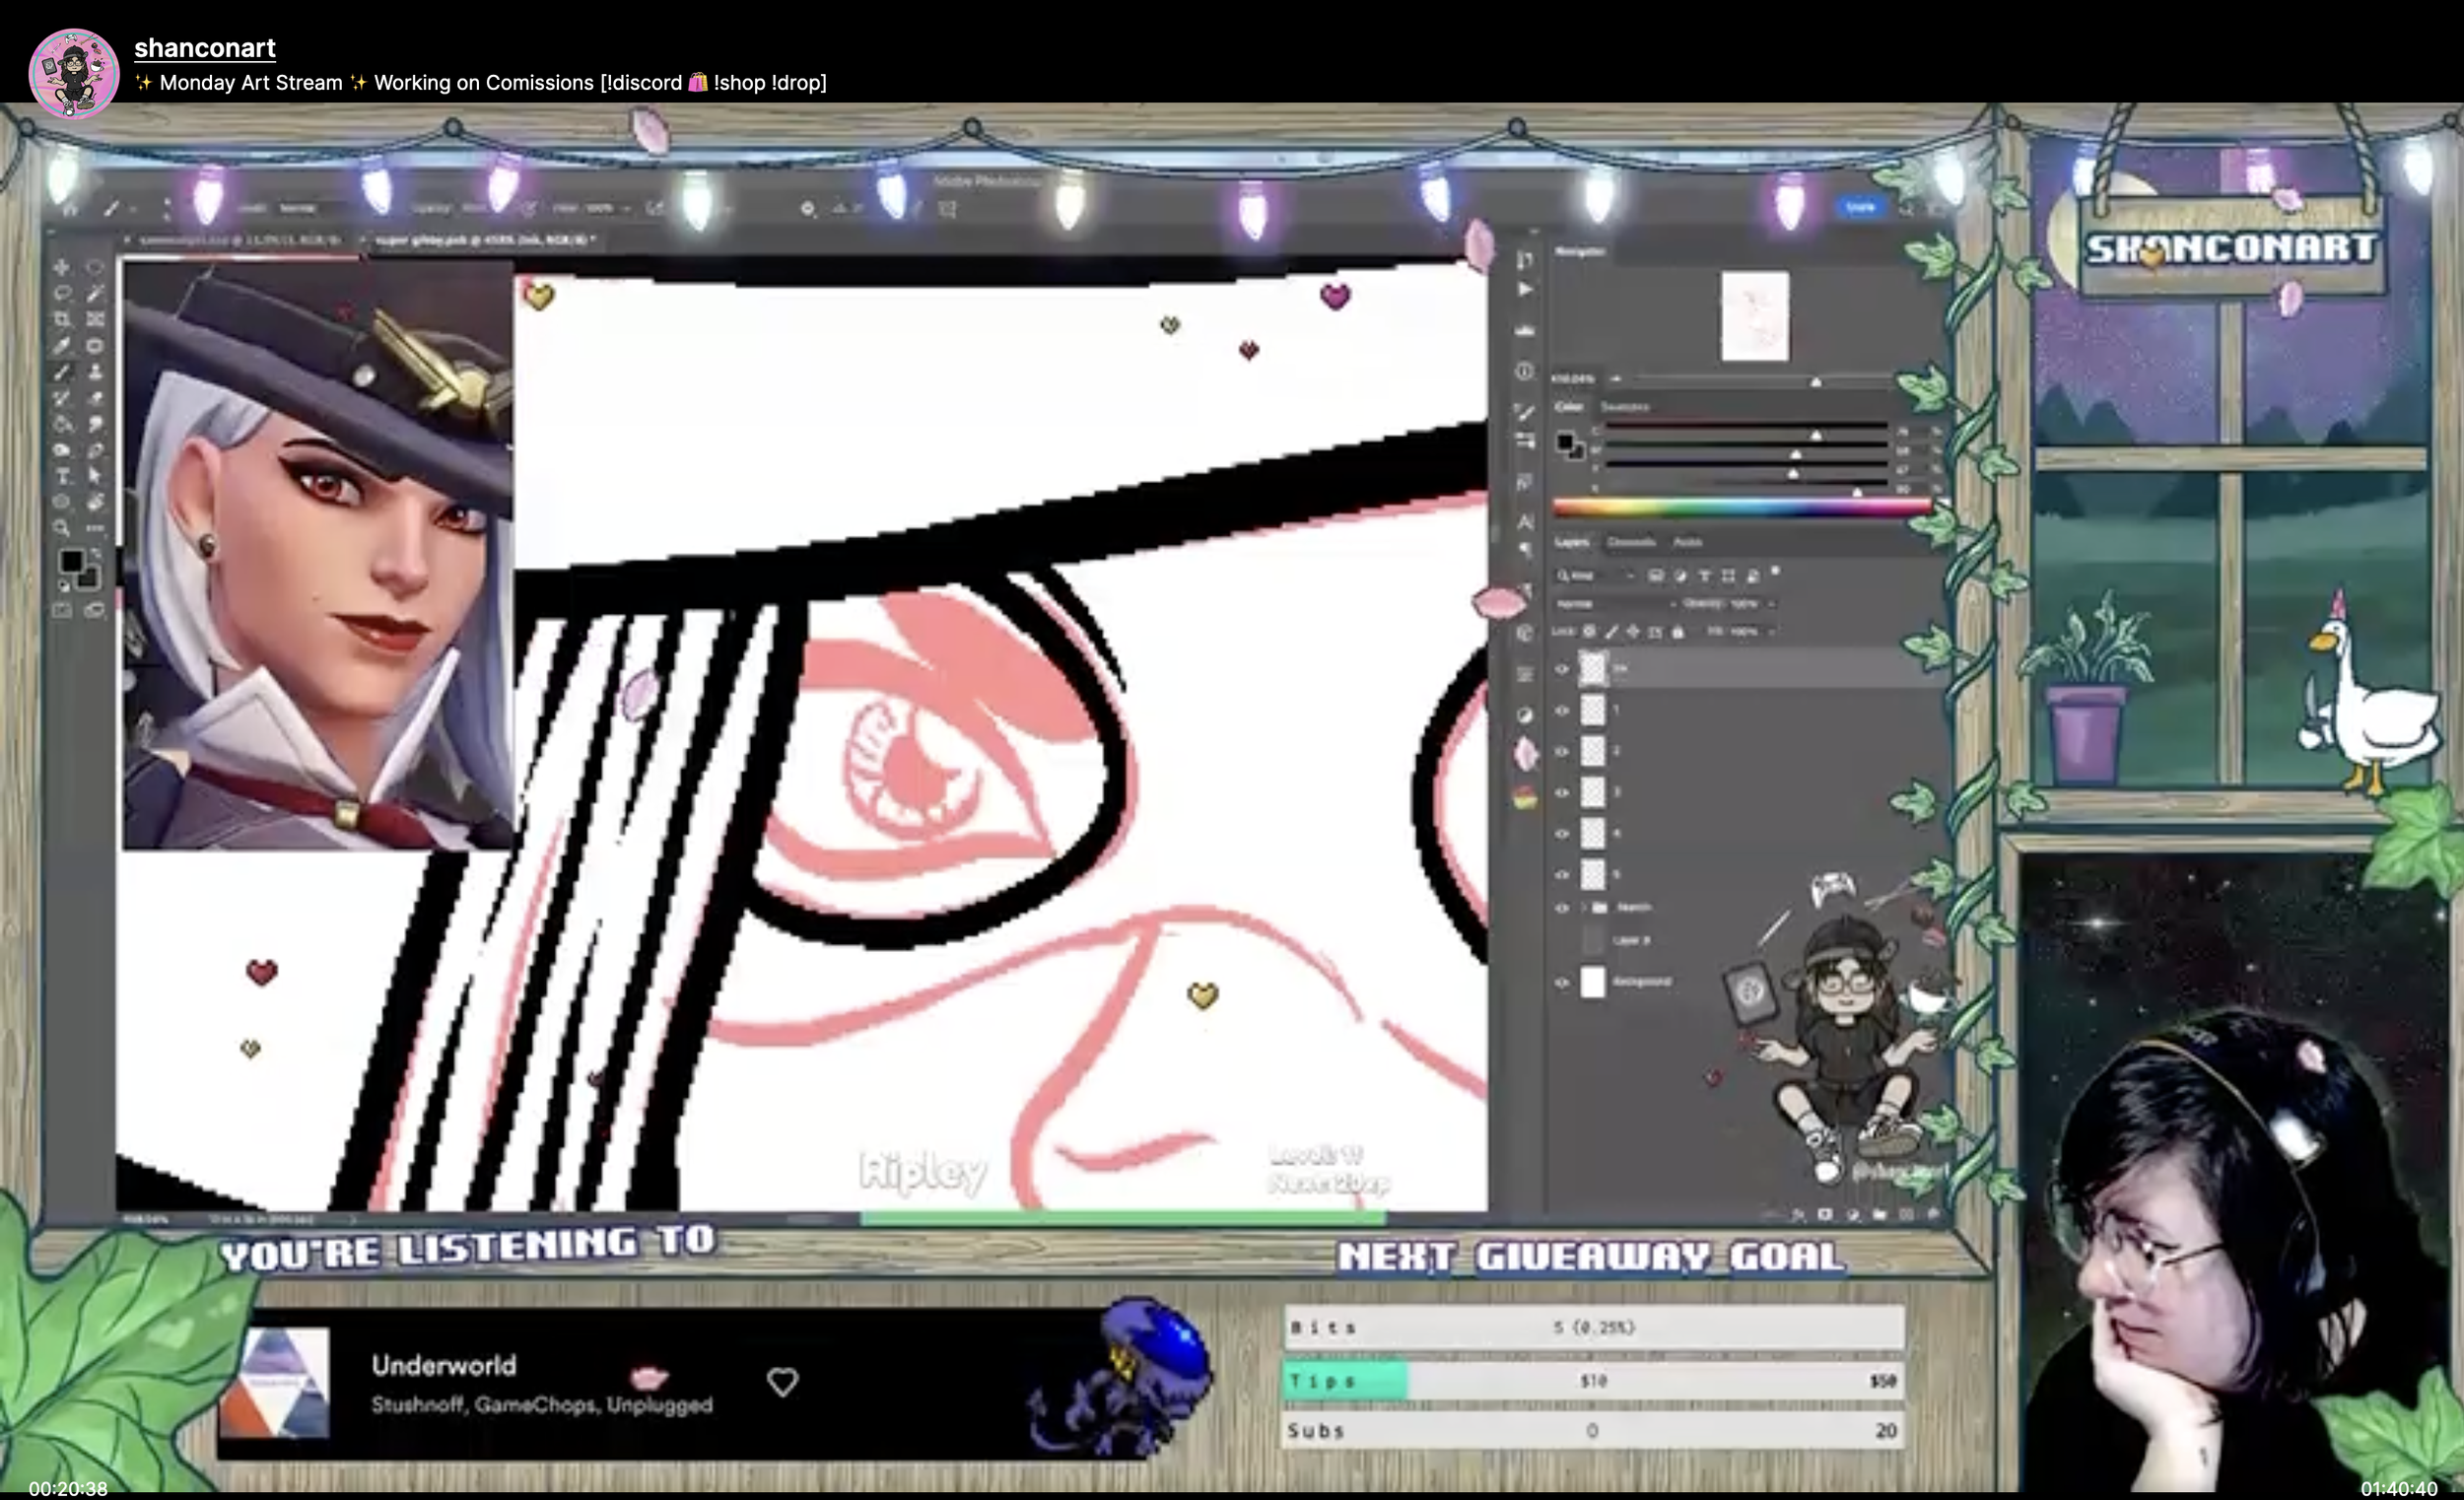This screenshot has width=2464, height=1500.
Task: Open the shanconart channel link
Action: (205, 47)
